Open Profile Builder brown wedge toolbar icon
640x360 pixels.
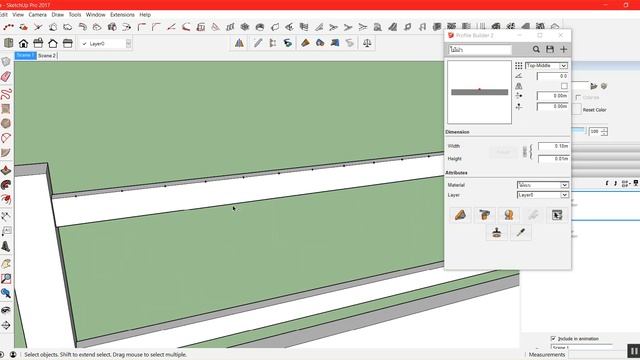pos(305,43)
